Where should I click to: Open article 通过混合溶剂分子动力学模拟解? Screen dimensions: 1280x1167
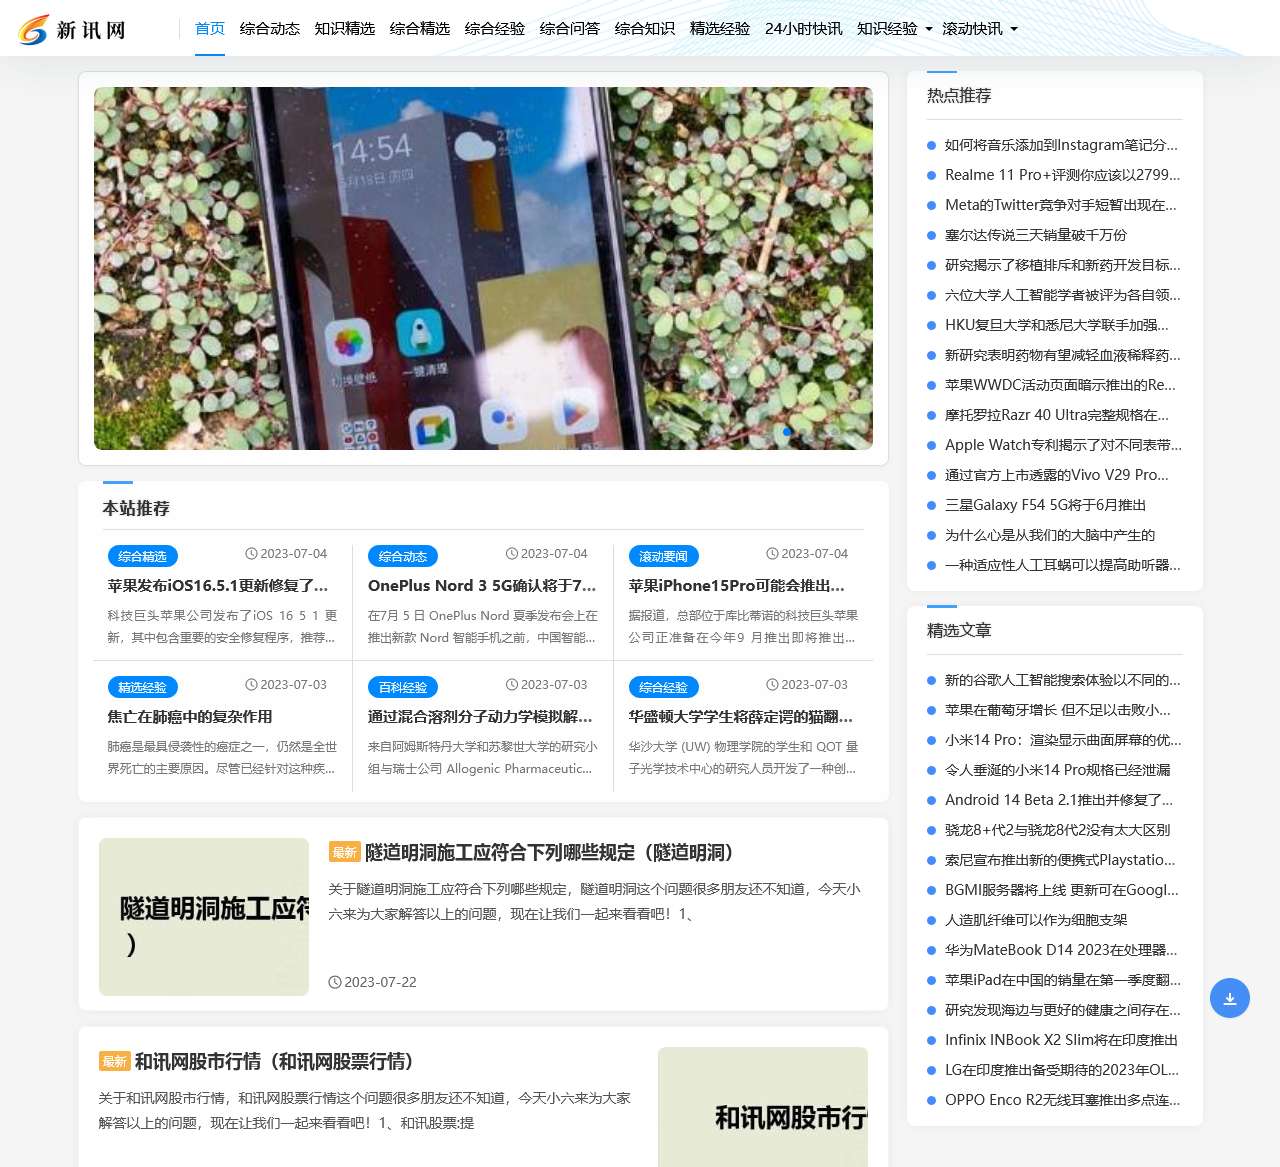pos(480,717)
